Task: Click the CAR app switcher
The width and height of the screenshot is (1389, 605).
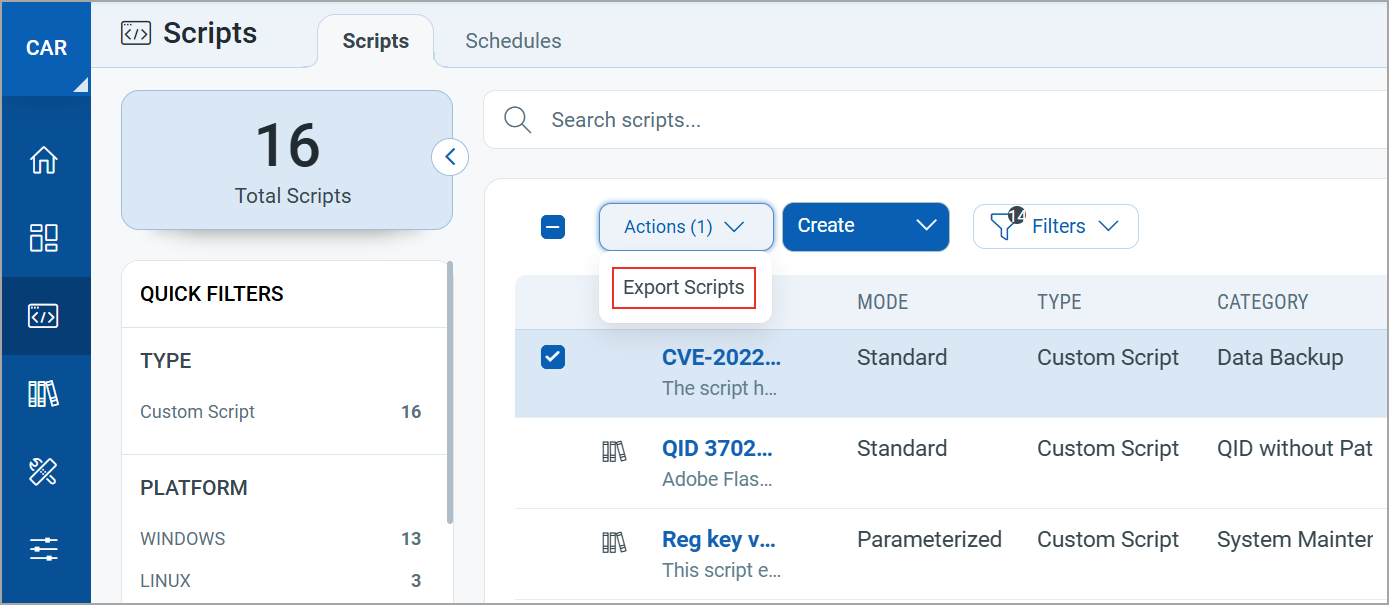Action: pyautogui.click(x=46, y=48)
